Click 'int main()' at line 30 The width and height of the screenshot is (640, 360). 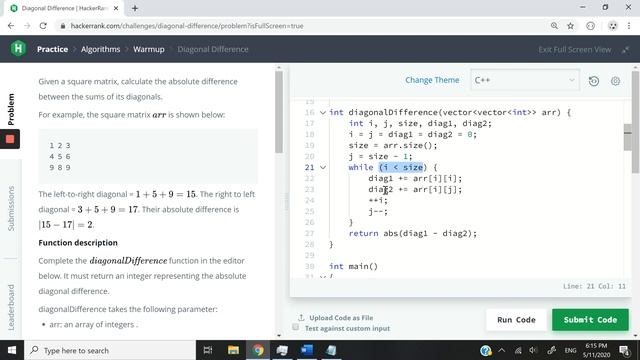pos(353,266)
